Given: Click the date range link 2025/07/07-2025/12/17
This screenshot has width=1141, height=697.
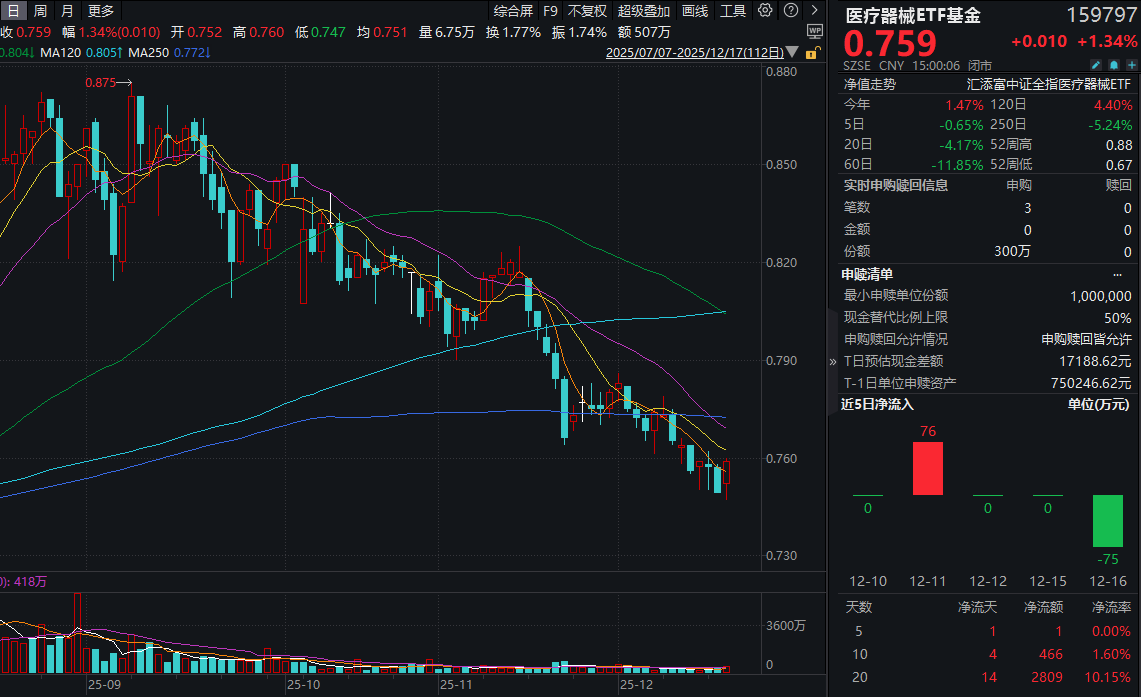Looking at the screenshot, I should [x=694, y=52].
